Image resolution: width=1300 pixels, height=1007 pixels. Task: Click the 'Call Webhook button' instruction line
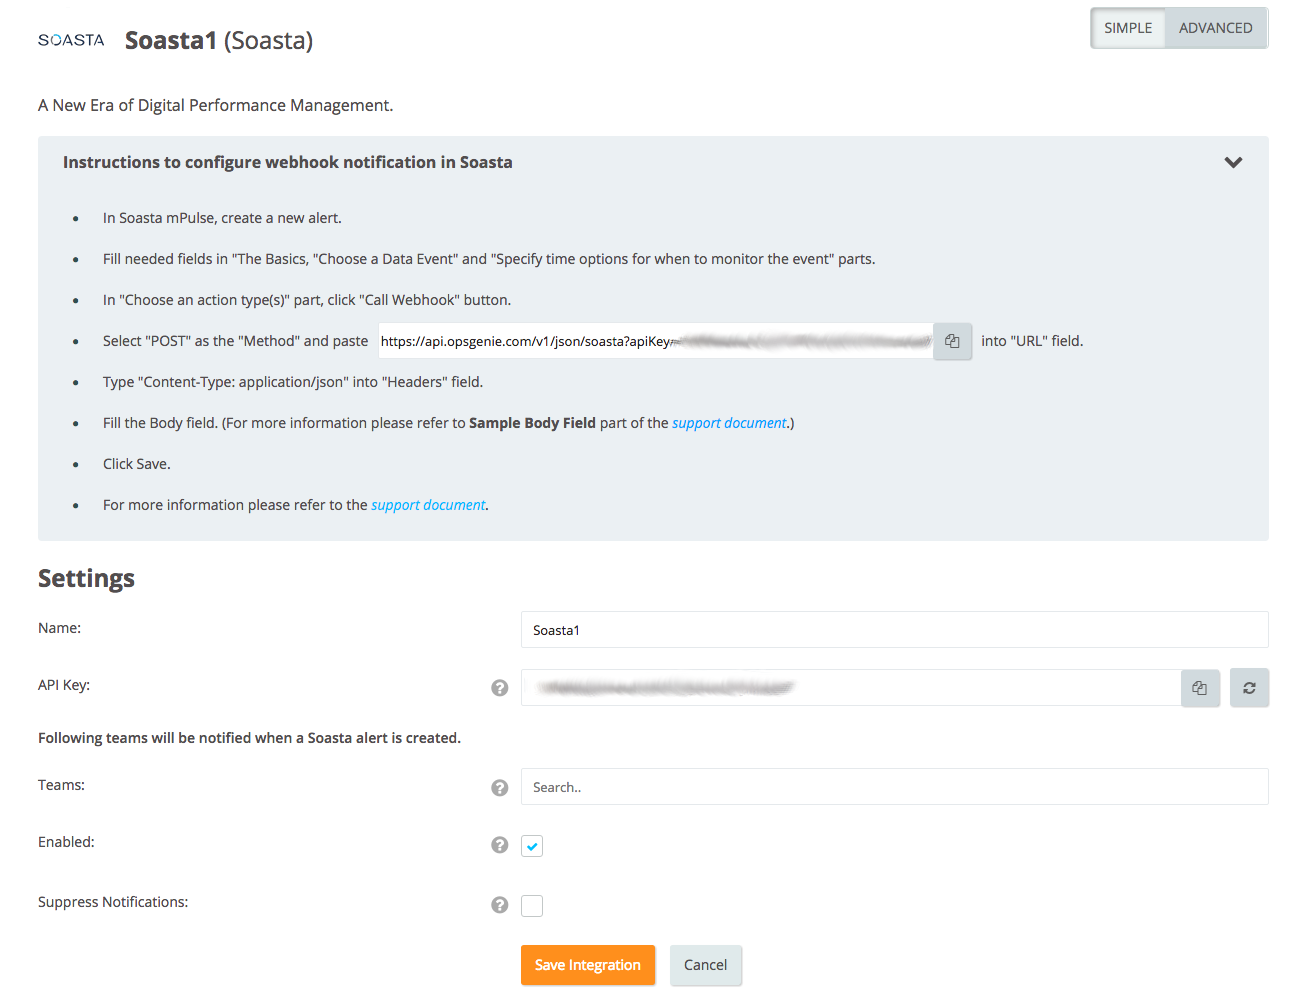(x=307, y=300)
